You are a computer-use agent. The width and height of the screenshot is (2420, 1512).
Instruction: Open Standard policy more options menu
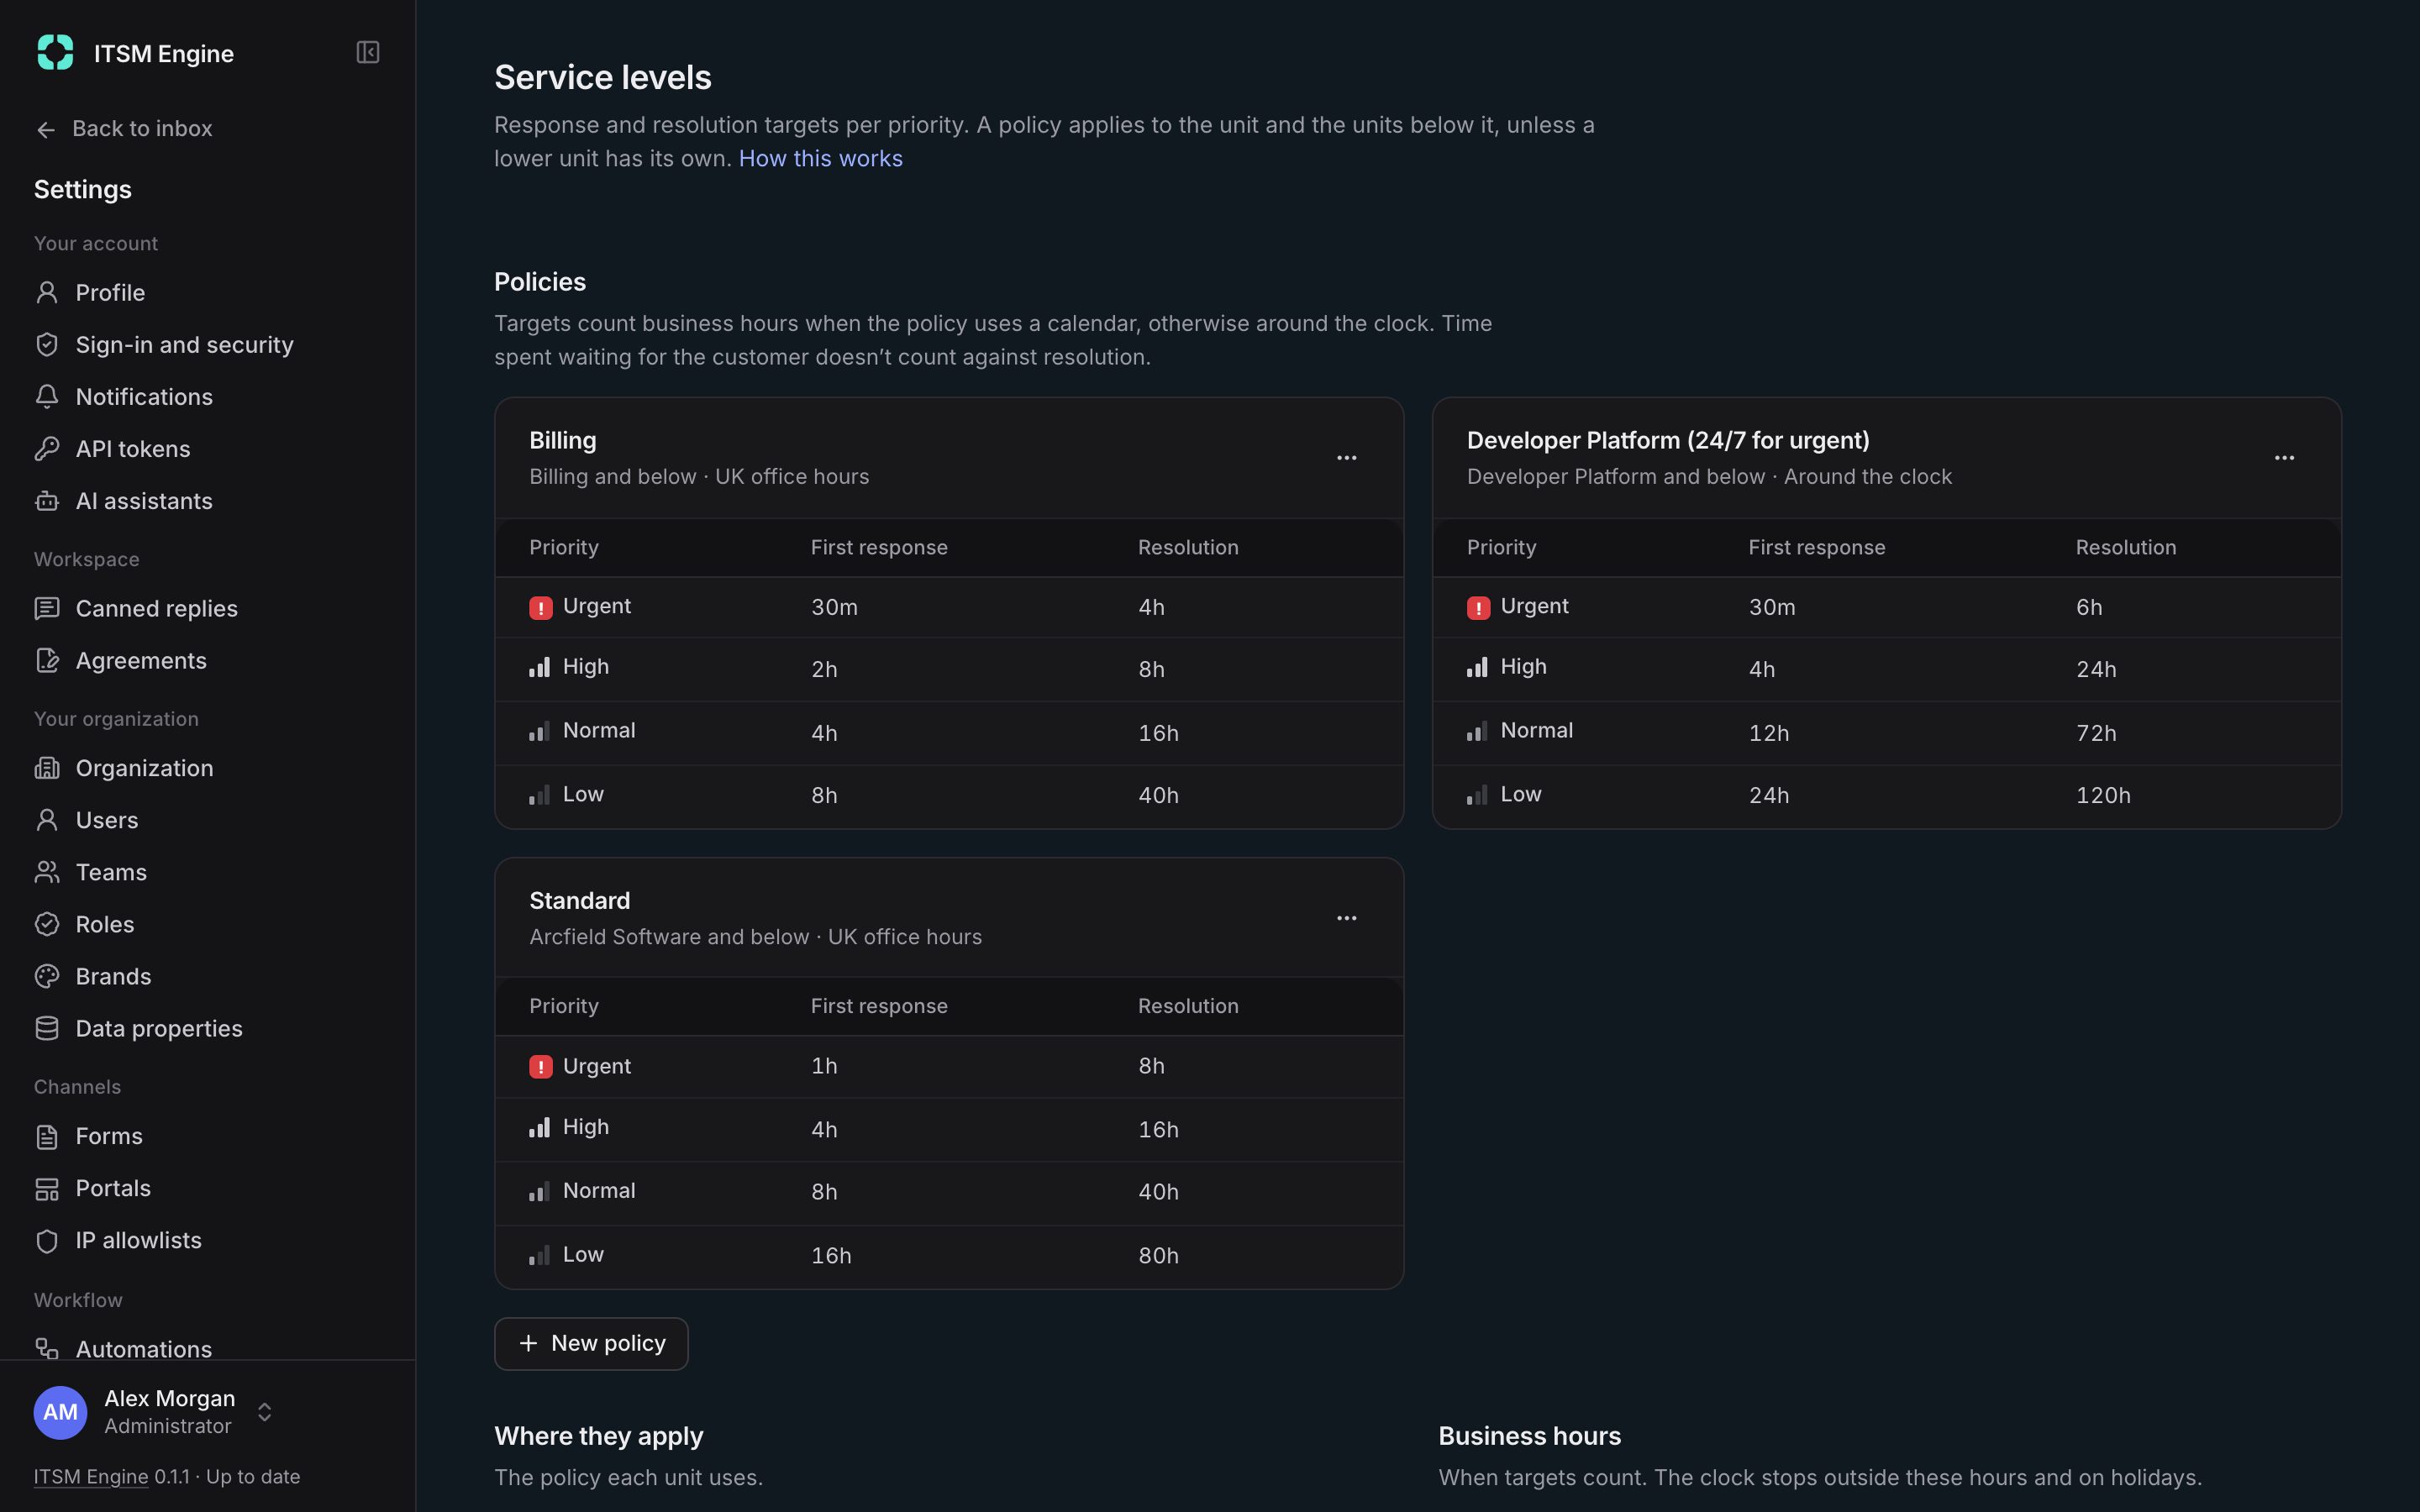[1347, 918]
